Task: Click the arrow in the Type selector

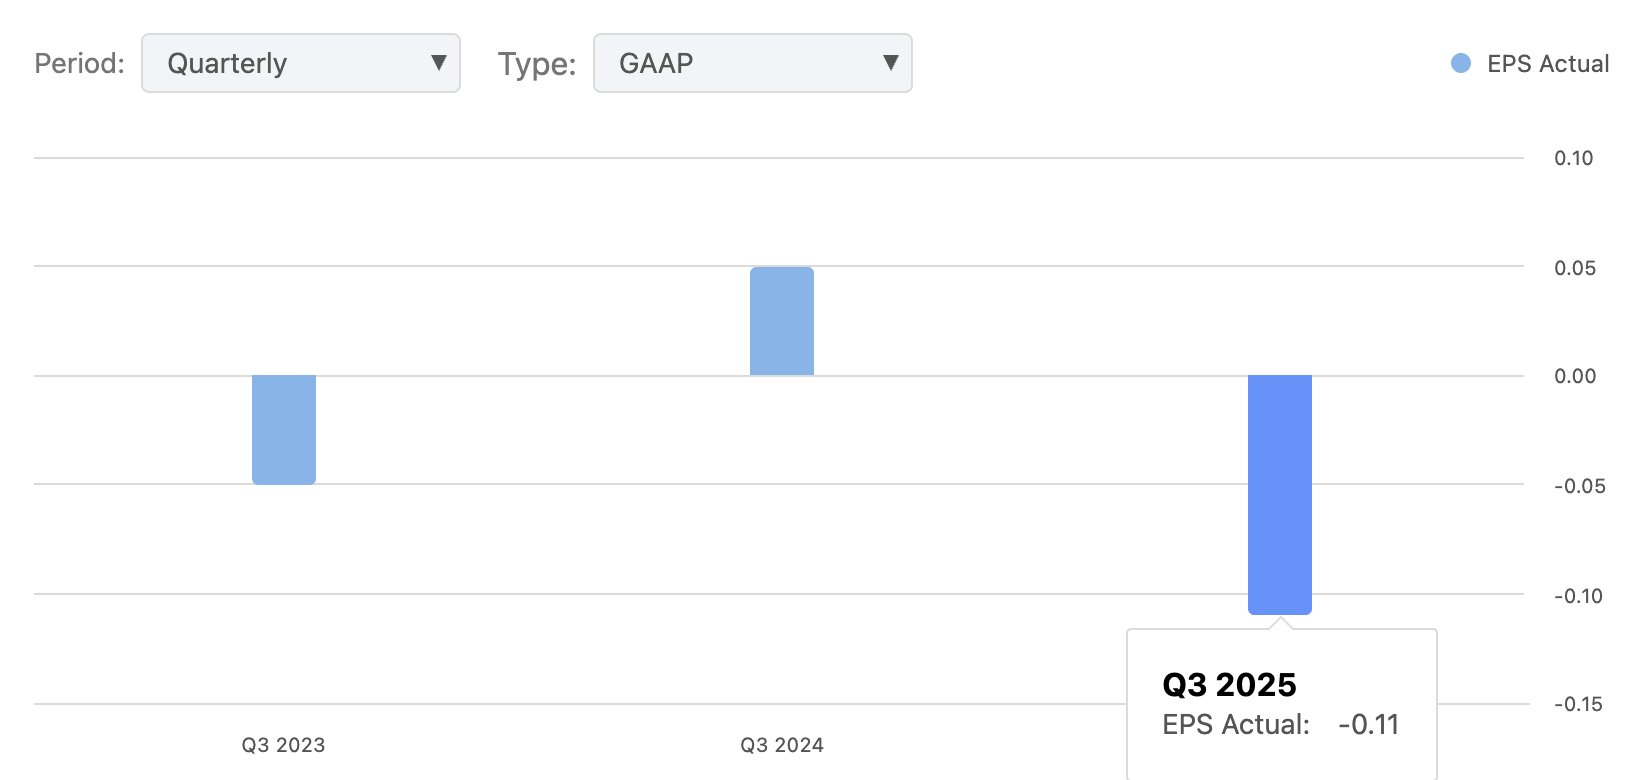Action: click(890, 63)
